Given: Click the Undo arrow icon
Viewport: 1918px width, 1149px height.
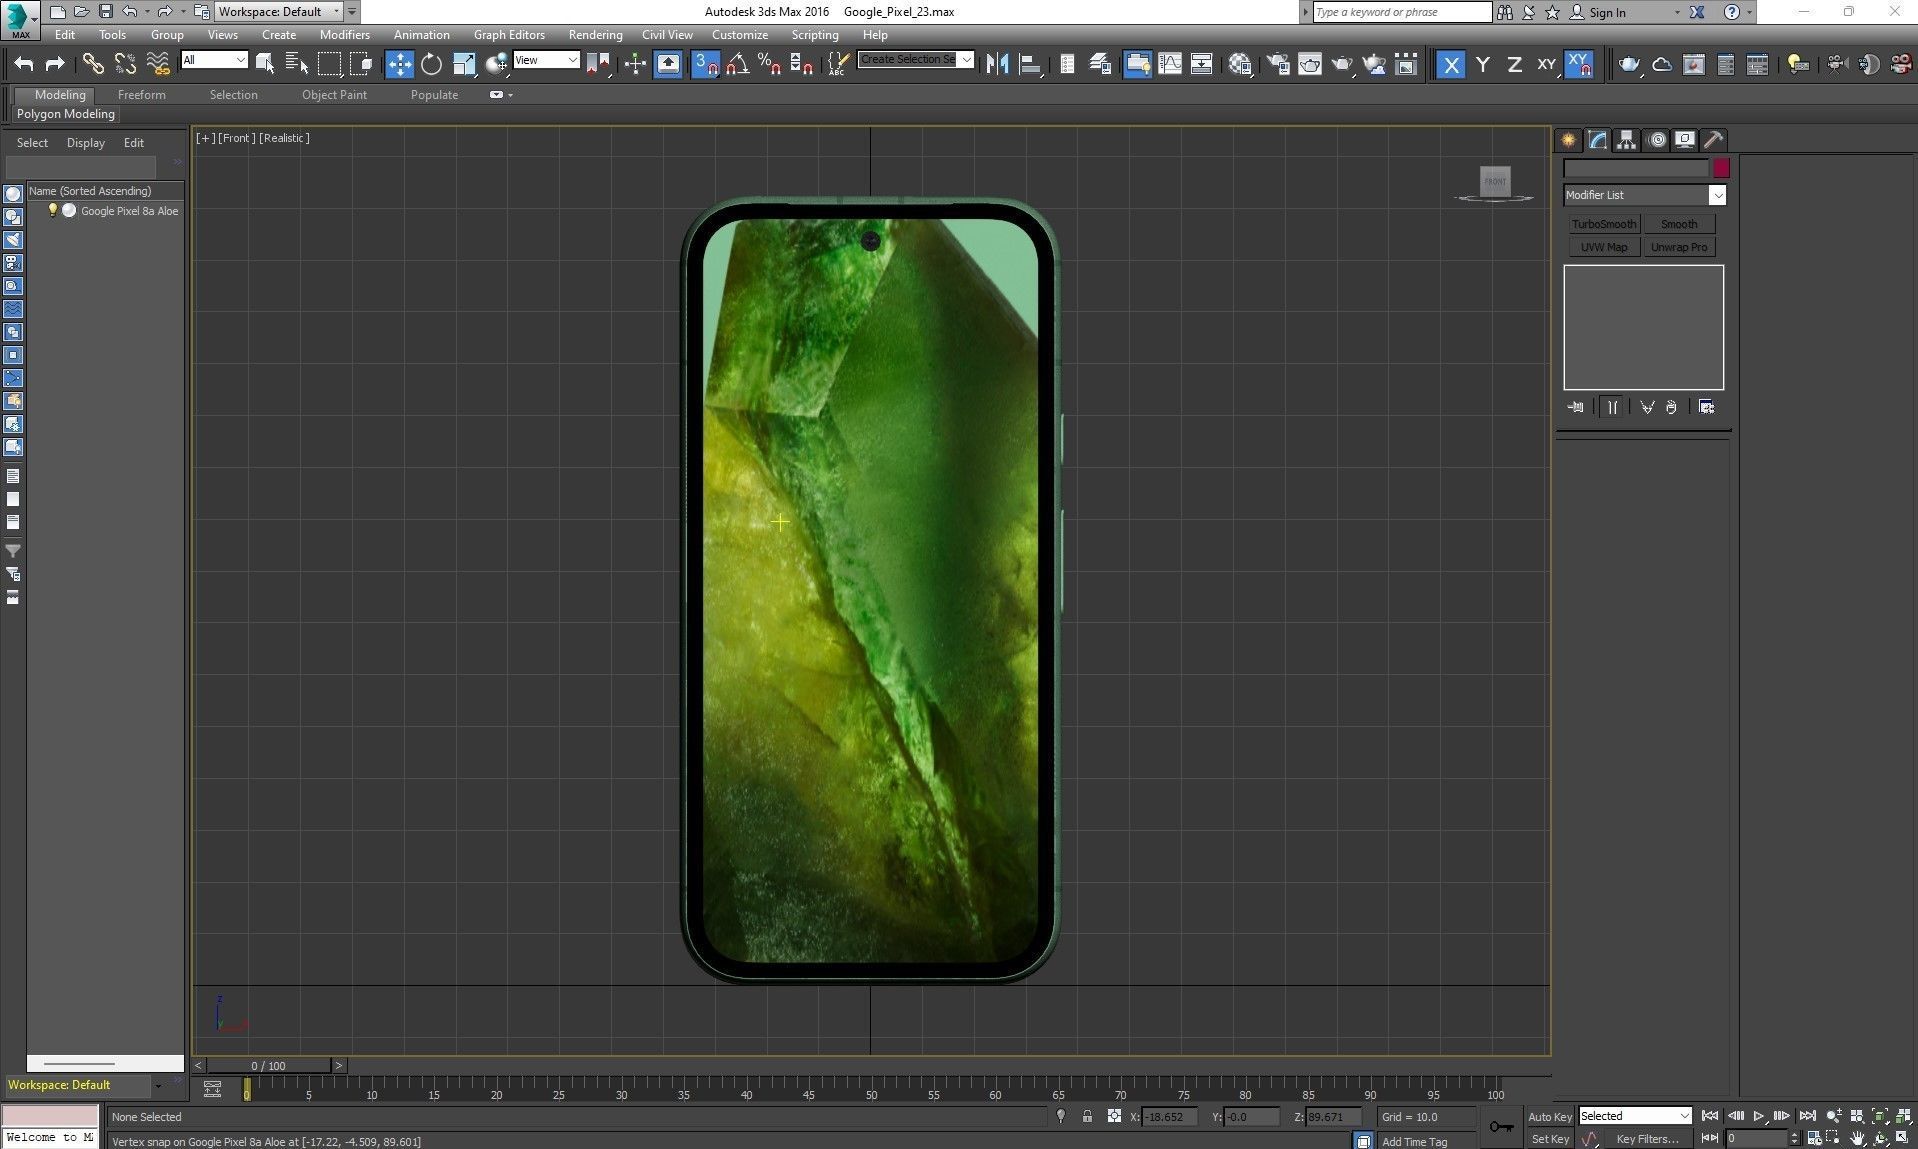Looking at the screenshot, I should 23,65.
